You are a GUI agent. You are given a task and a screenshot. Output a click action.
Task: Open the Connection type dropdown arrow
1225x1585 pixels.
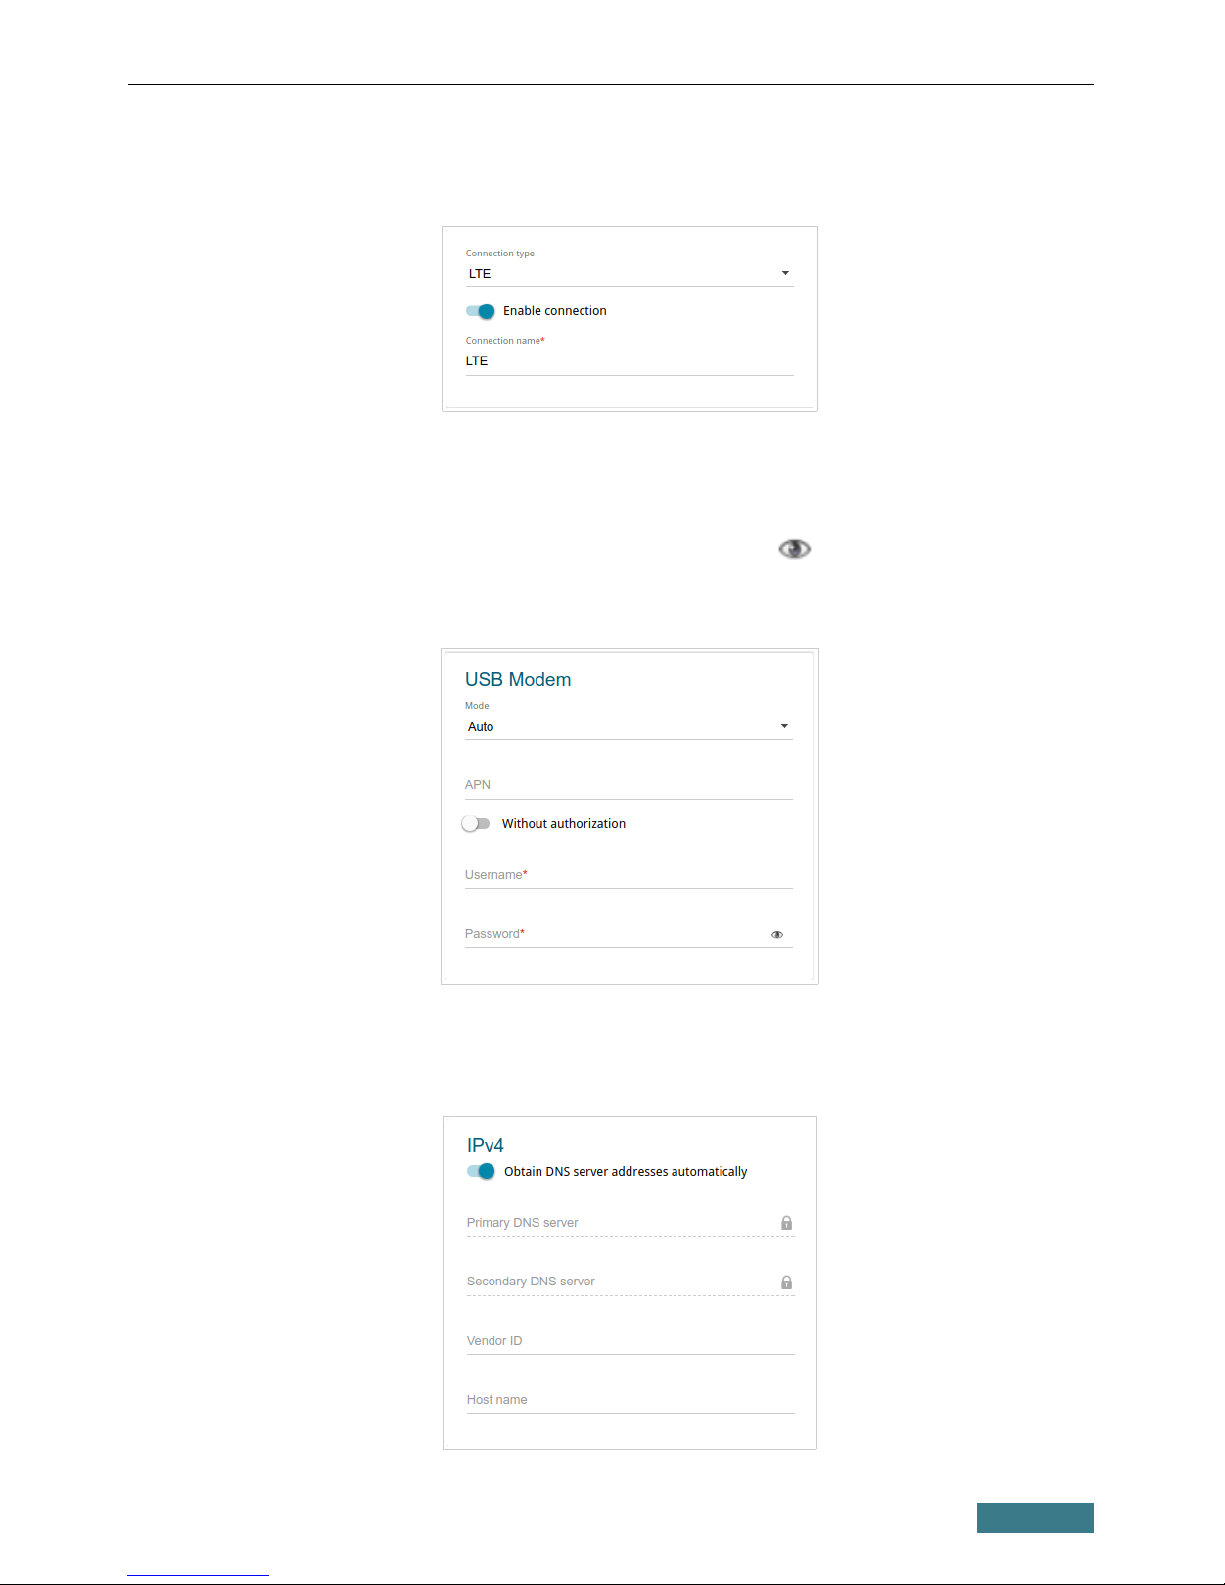click(x=785, y=273)
